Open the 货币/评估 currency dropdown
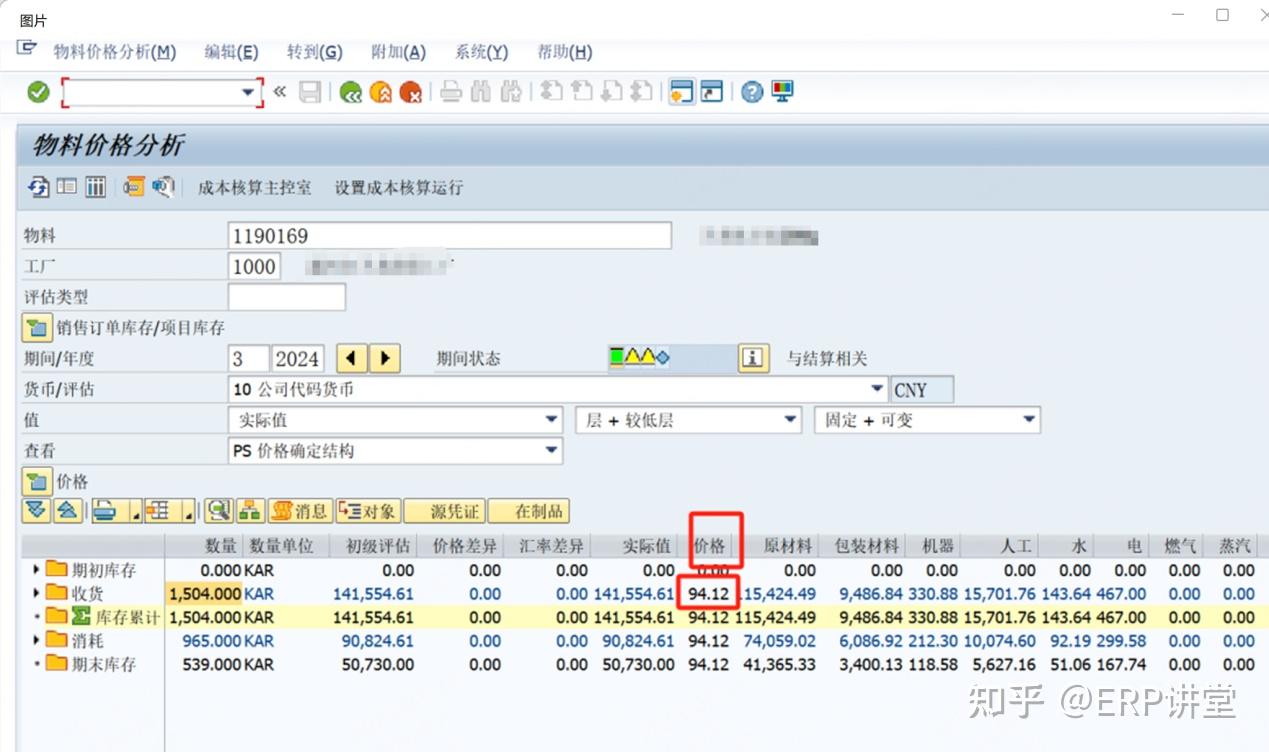This screenshot has height=752, width=1269. pyautogui.click(x=877, y=389)
